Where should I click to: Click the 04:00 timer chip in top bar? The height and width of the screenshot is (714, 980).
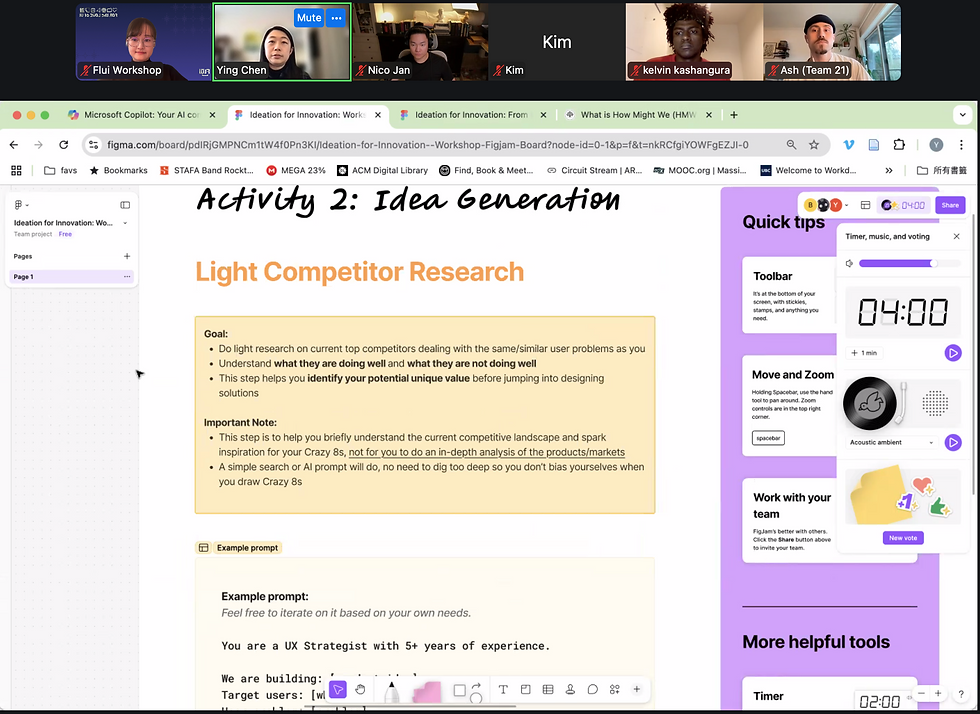904,205
